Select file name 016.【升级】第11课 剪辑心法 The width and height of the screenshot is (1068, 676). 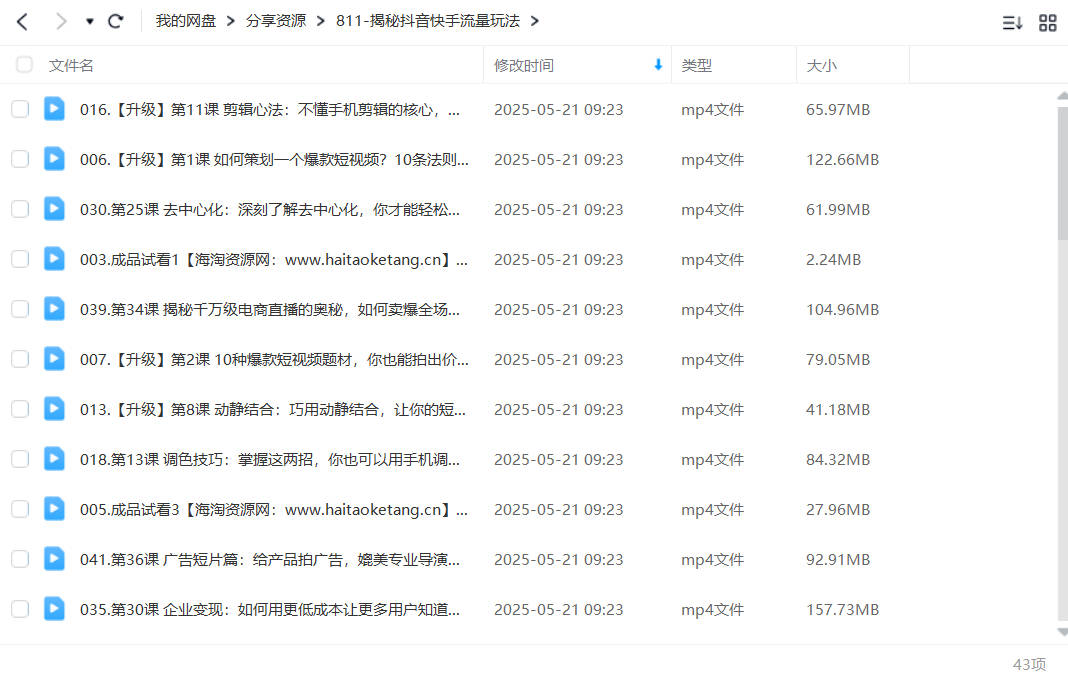[270, 110]
